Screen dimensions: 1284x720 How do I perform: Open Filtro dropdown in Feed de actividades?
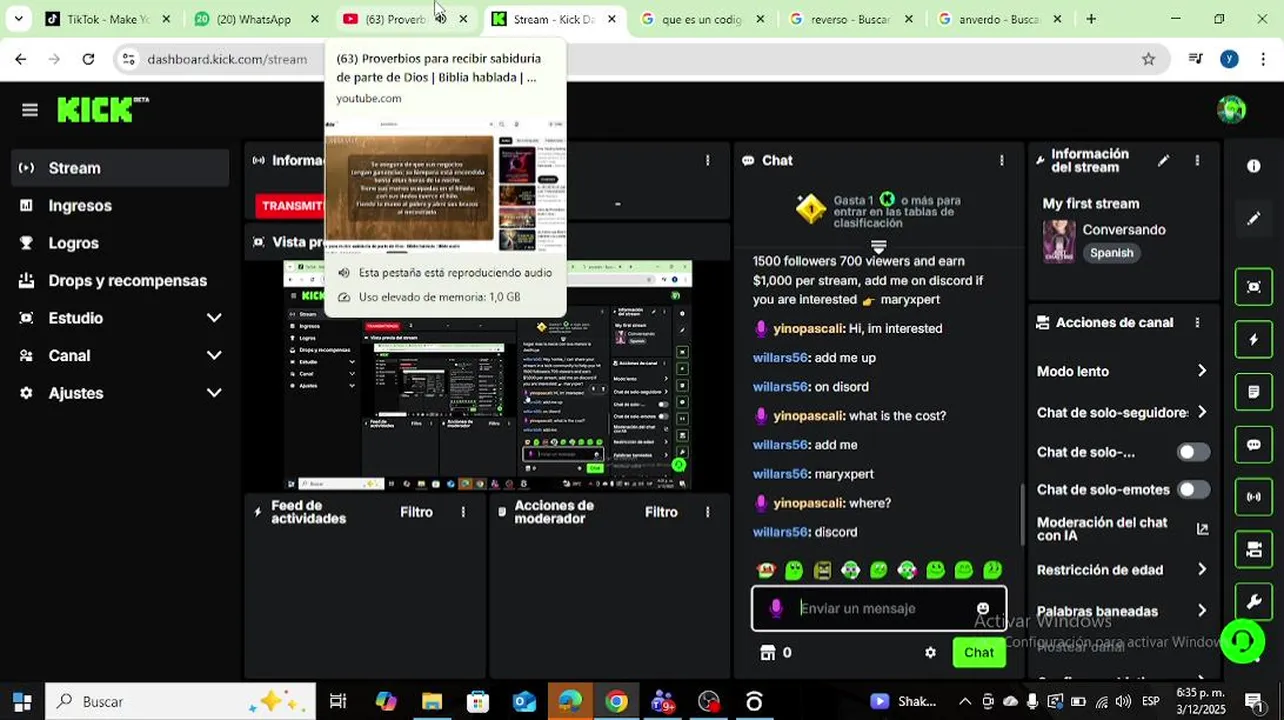pos(416,512)
